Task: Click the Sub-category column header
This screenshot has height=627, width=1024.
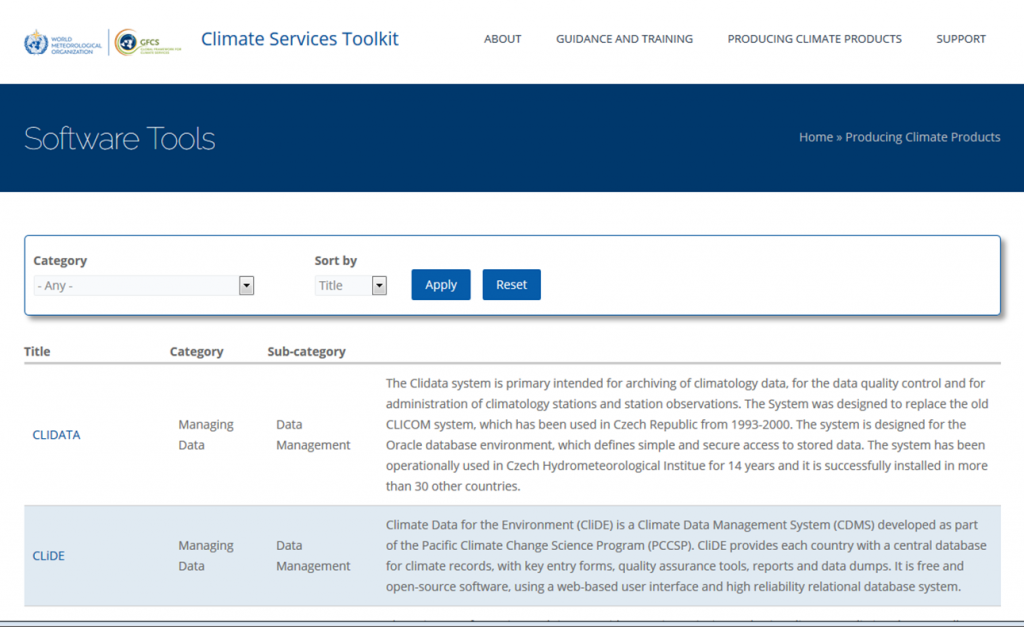Action: [306, 351]
